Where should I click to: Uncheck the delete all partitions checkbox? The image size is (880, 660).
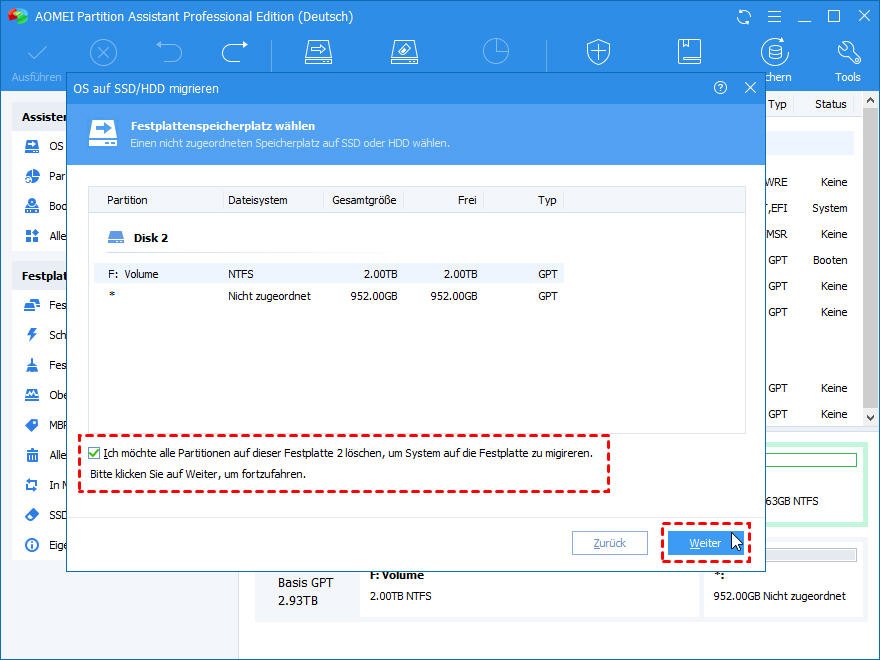coord(95,453)
